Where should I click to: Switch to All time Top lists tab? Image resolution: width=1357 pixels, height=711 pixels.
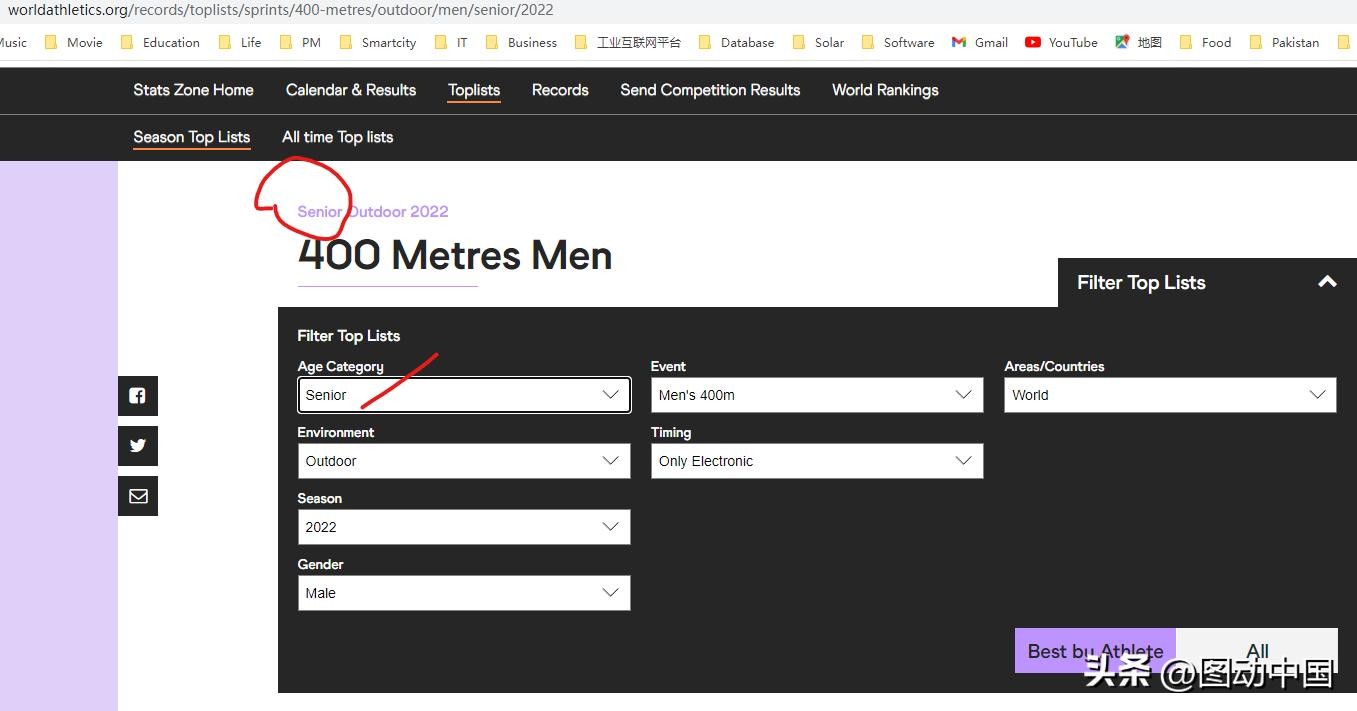337,137
